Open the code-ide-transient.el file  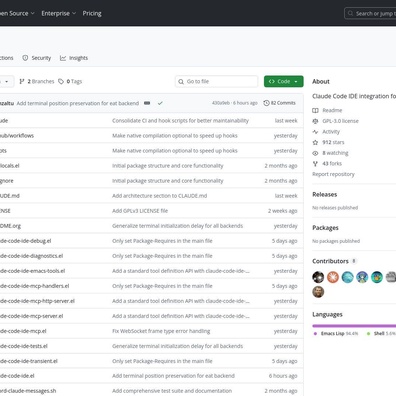[29, 361]
